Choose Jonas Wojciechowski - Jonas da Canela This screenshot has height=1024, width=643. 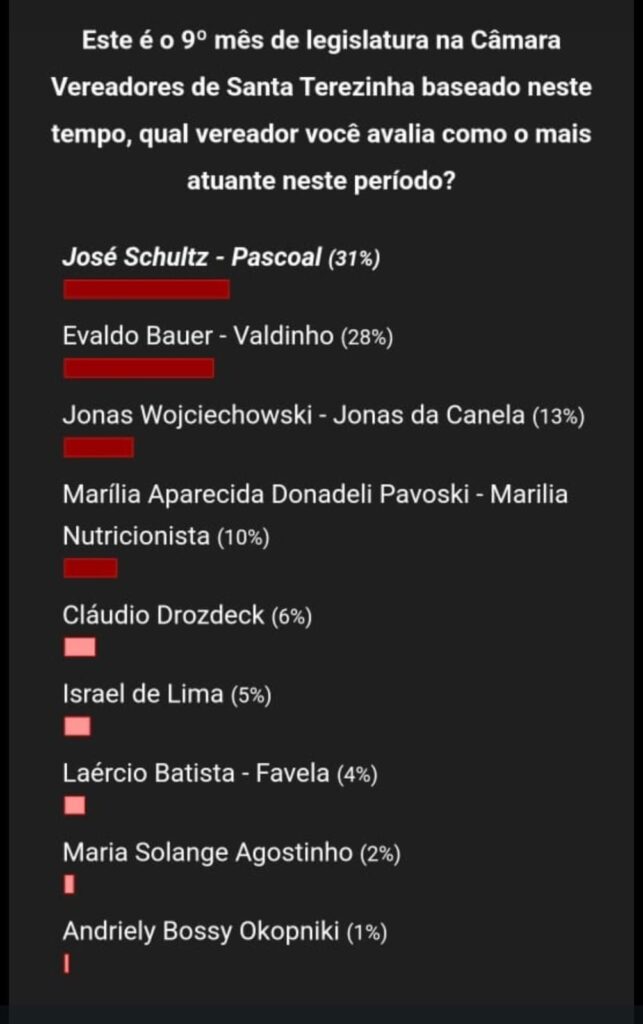pos(293,415)
